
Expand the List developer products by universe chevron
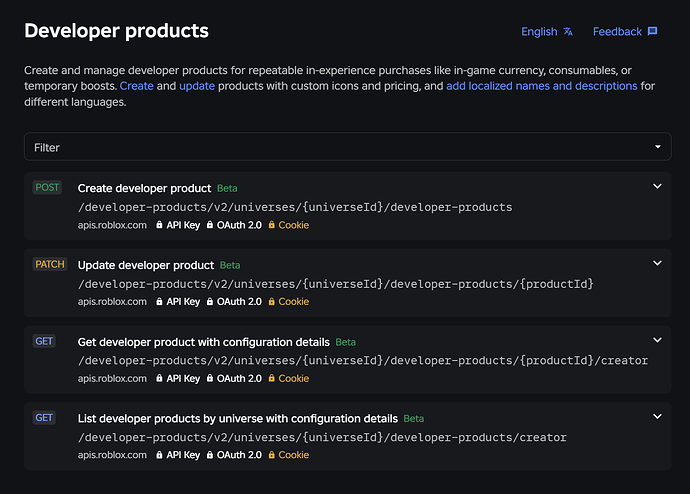657,417
